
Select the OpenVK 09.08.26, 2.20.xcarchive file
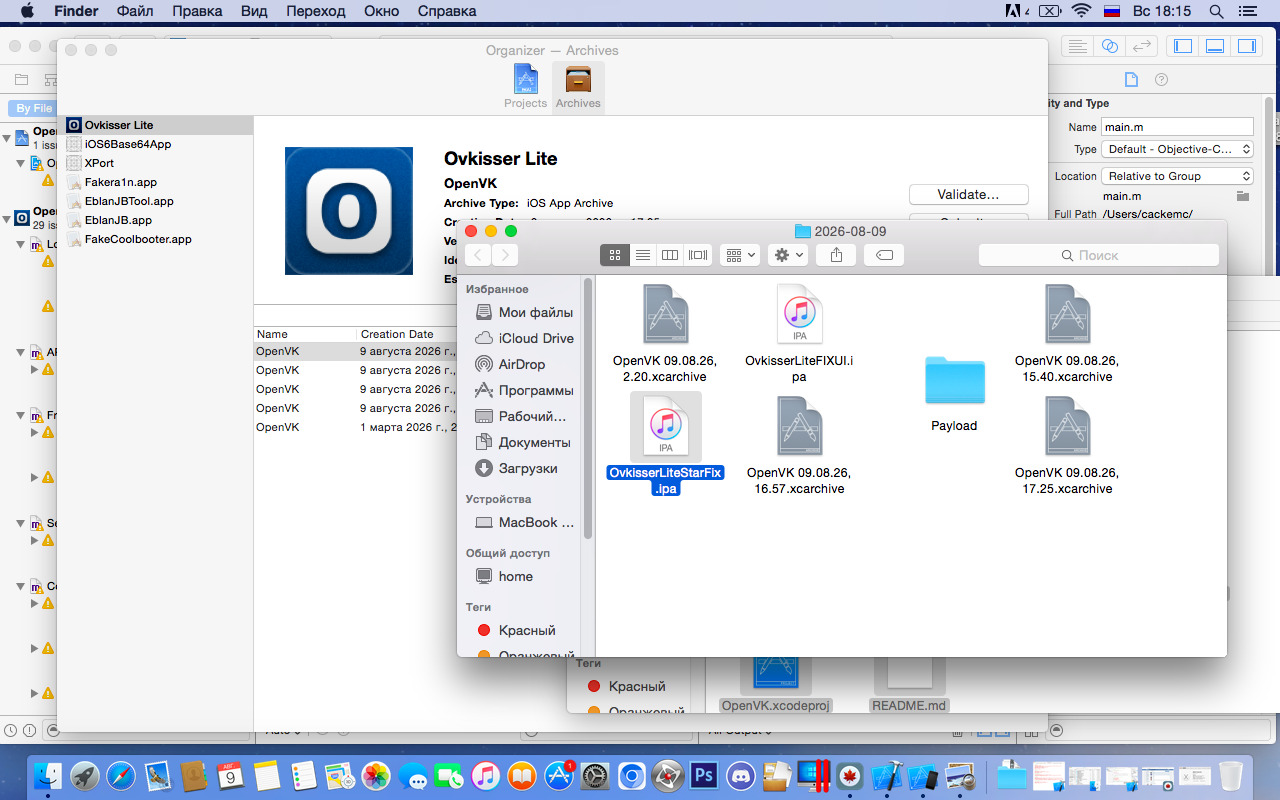pos(666,334)
